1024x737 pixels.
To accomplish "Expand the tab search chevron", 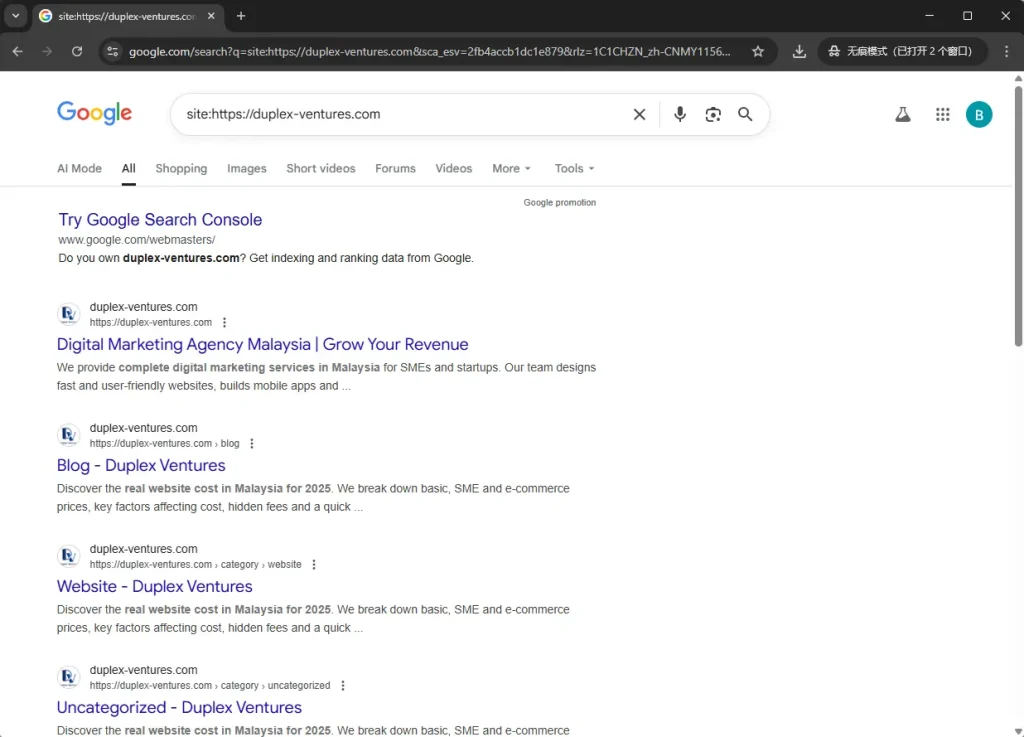I will [15, 16].
